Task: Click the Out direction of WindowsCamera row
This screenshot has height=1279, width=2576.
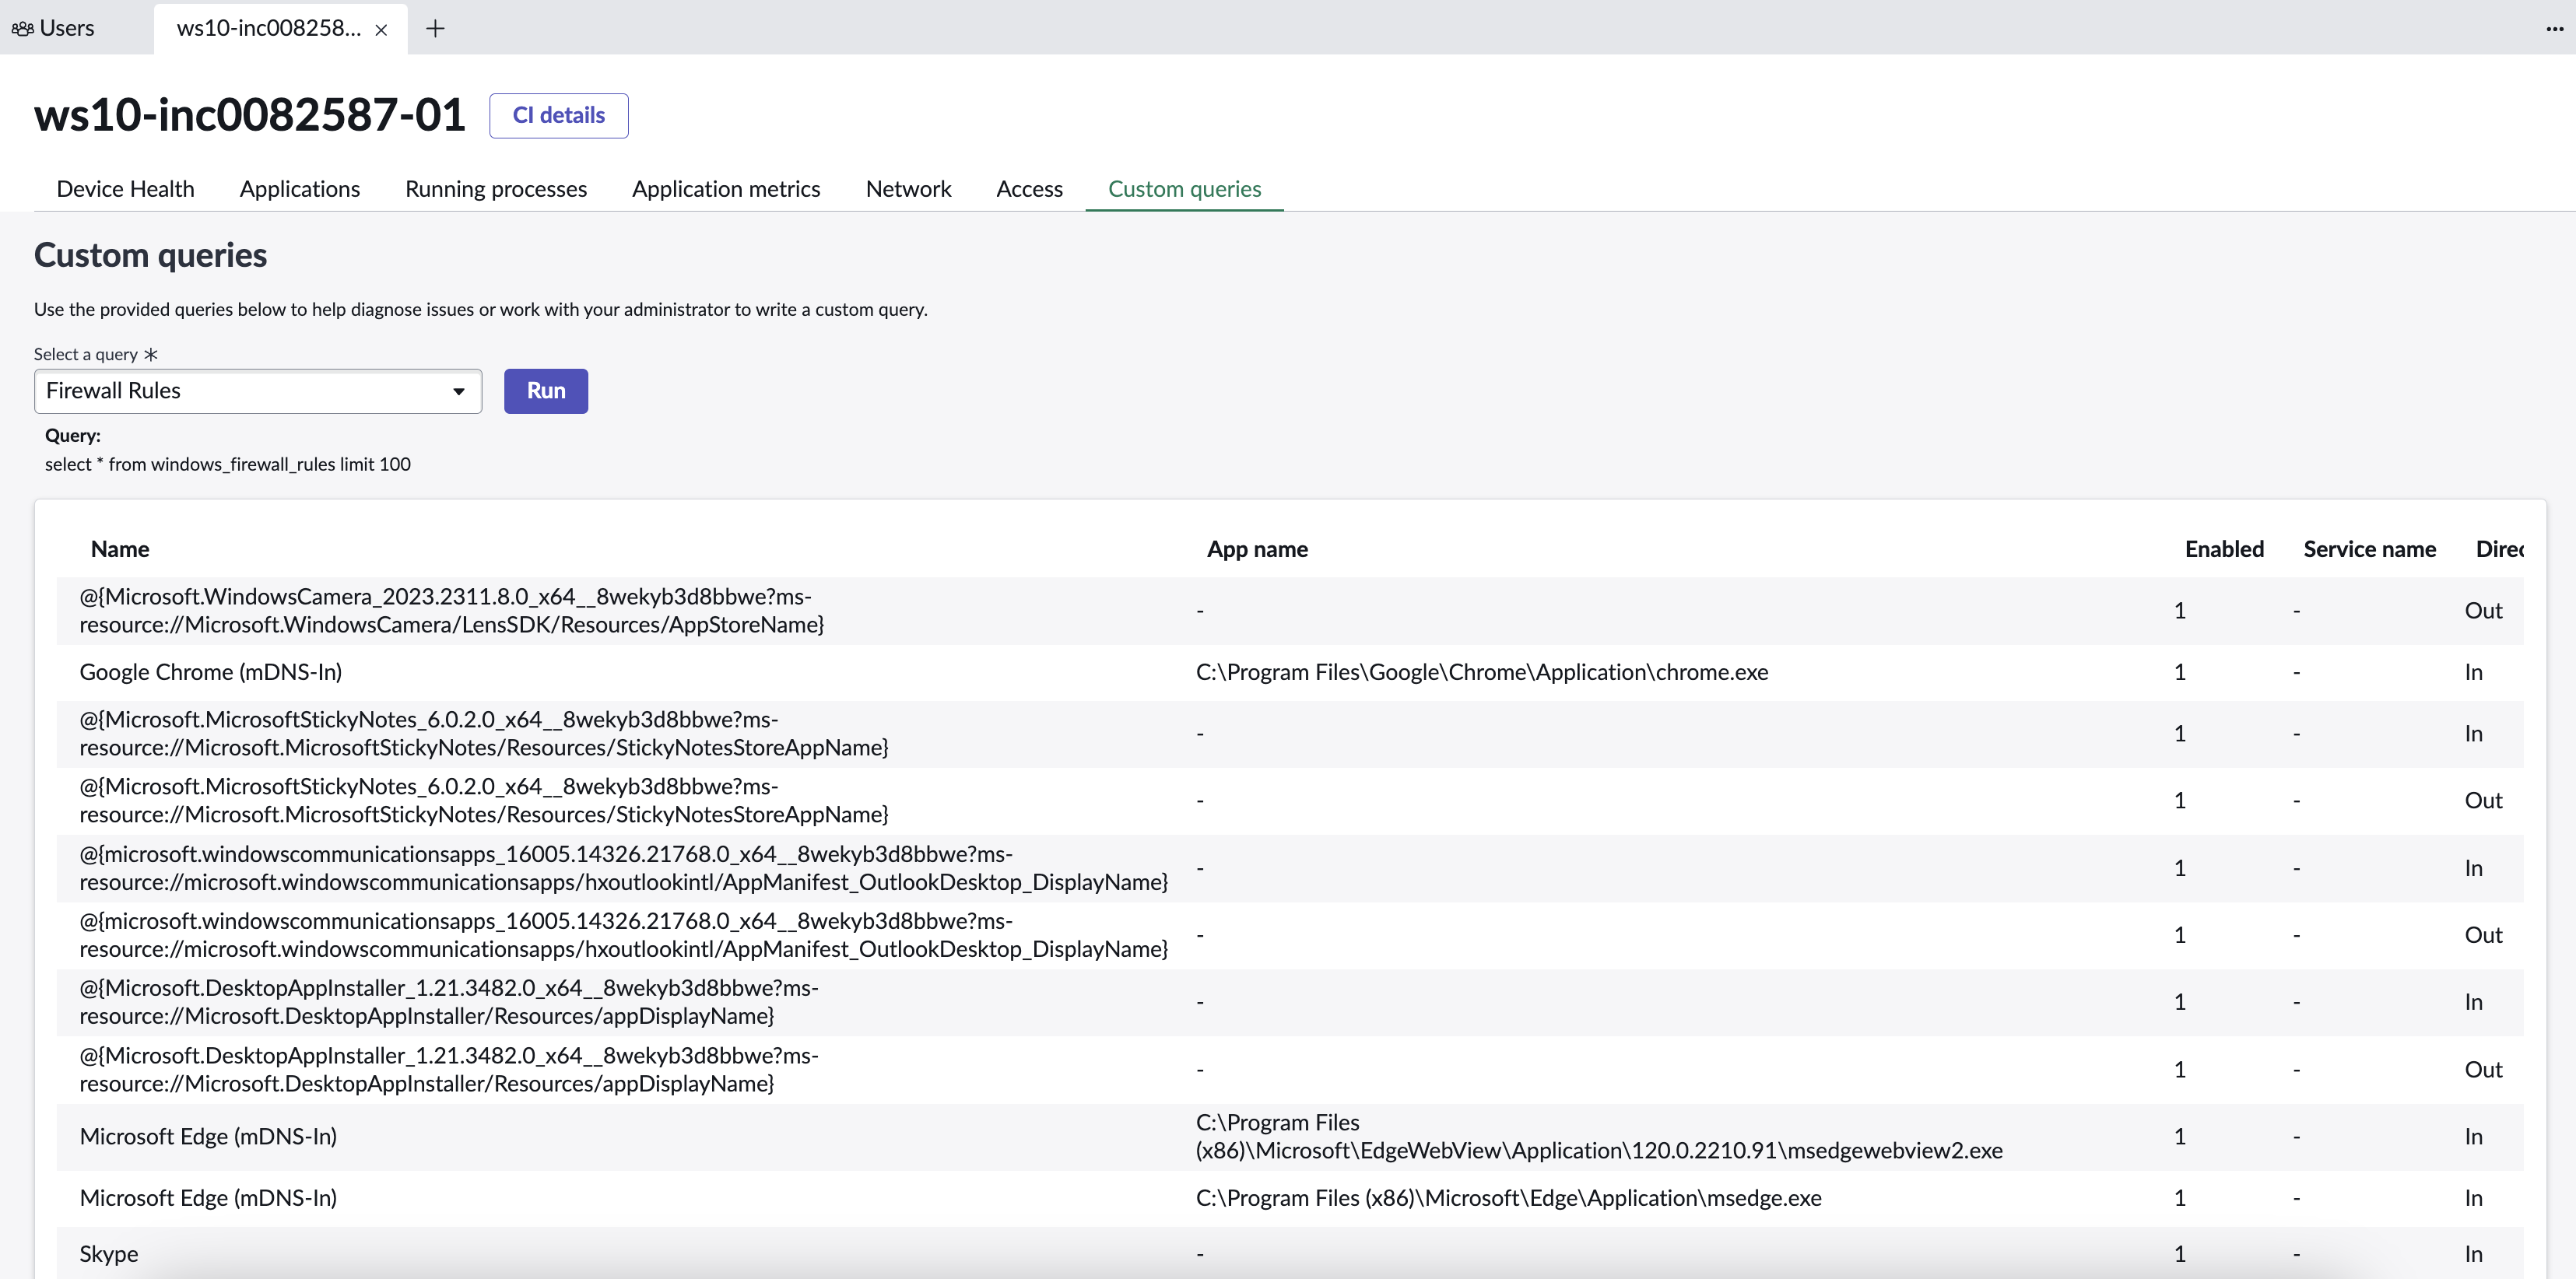Action: (x=2483, y=610)
